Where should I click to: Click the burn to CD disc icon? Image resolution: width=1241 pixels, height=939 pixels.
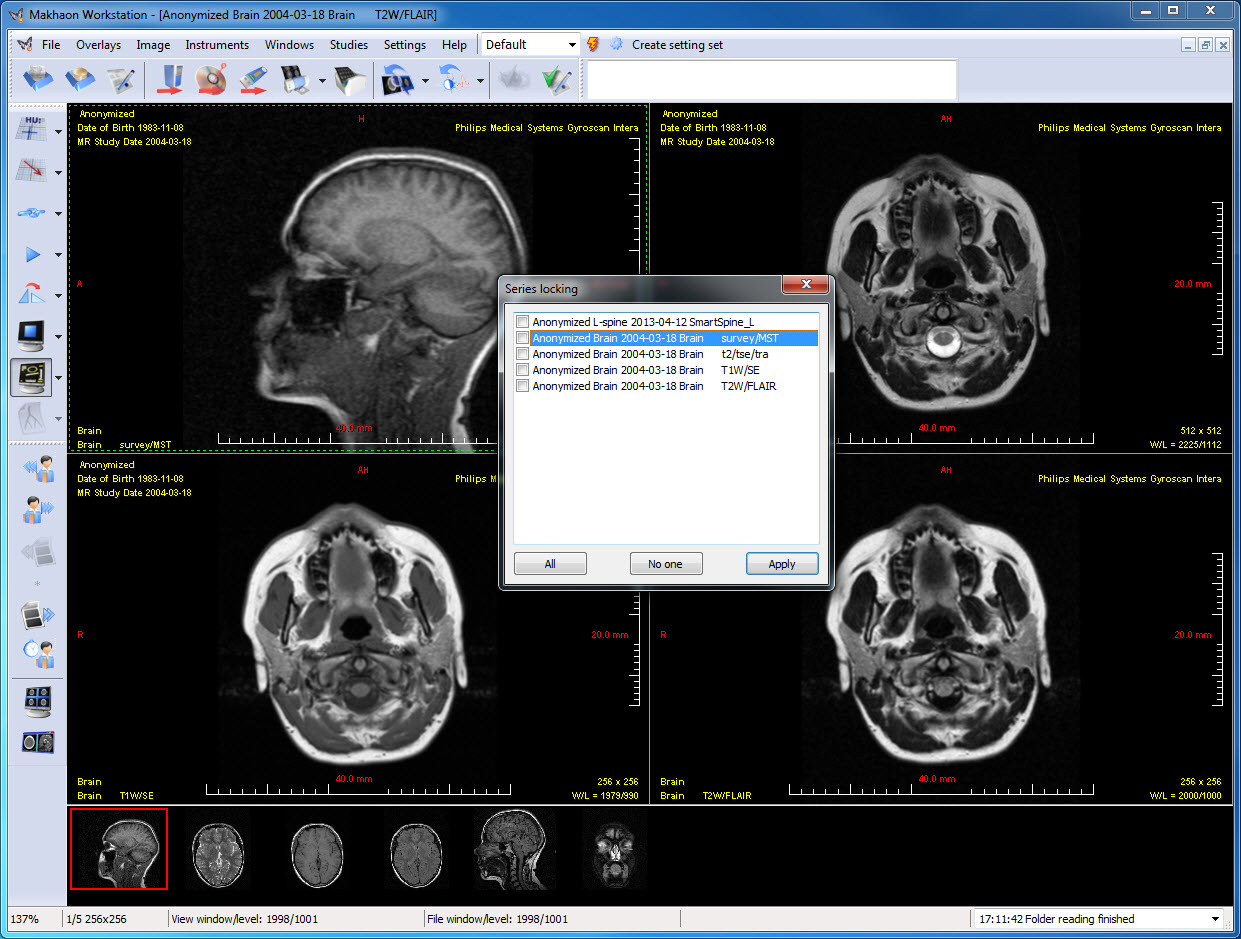click(211, 79)
